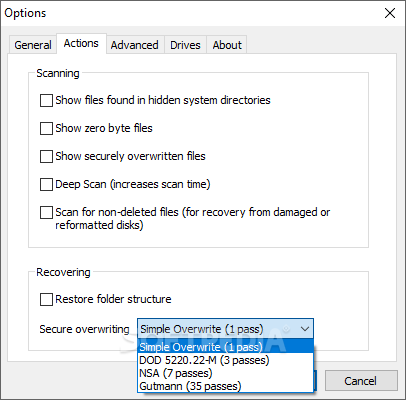
Task: Collapse the Secure overwriting dropdown arrow
Action: coord(305,329)
